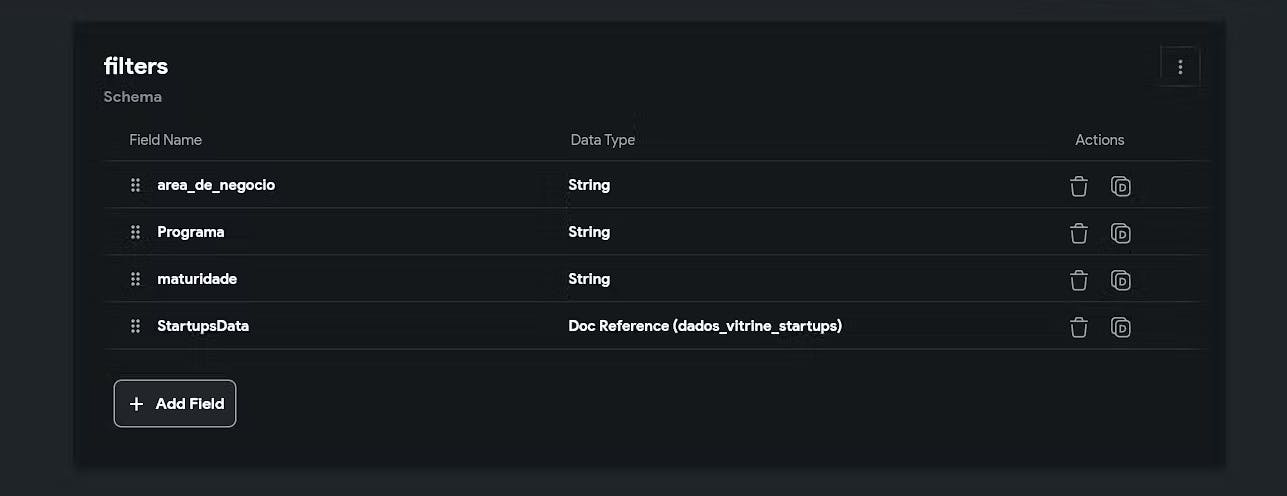Click the StartupsData field name

tap(203, 326)
